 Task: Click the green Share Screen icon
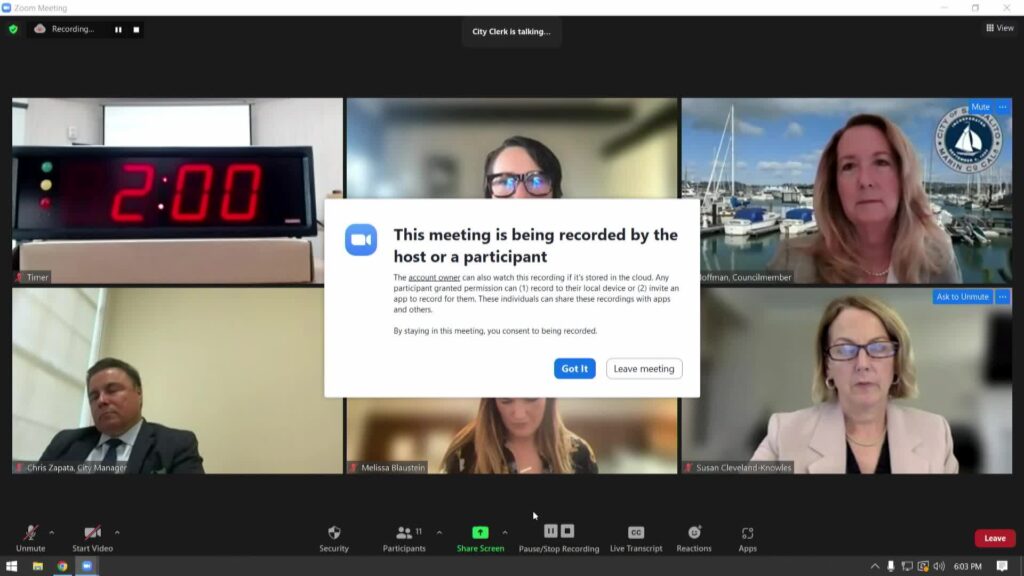click(480, 532)
